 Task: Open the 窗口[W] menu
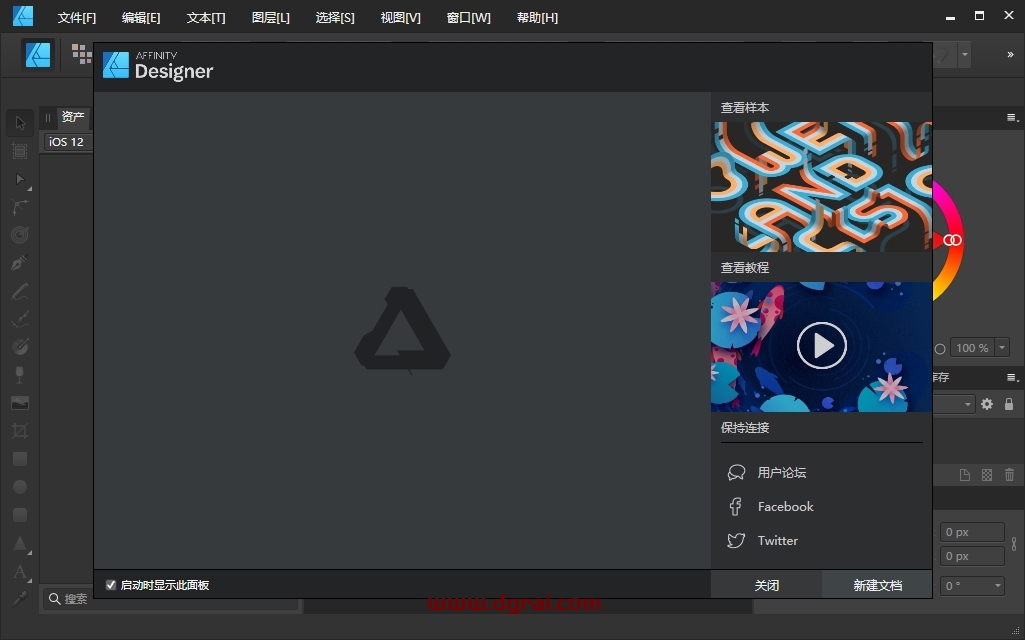tap(468, 18)
